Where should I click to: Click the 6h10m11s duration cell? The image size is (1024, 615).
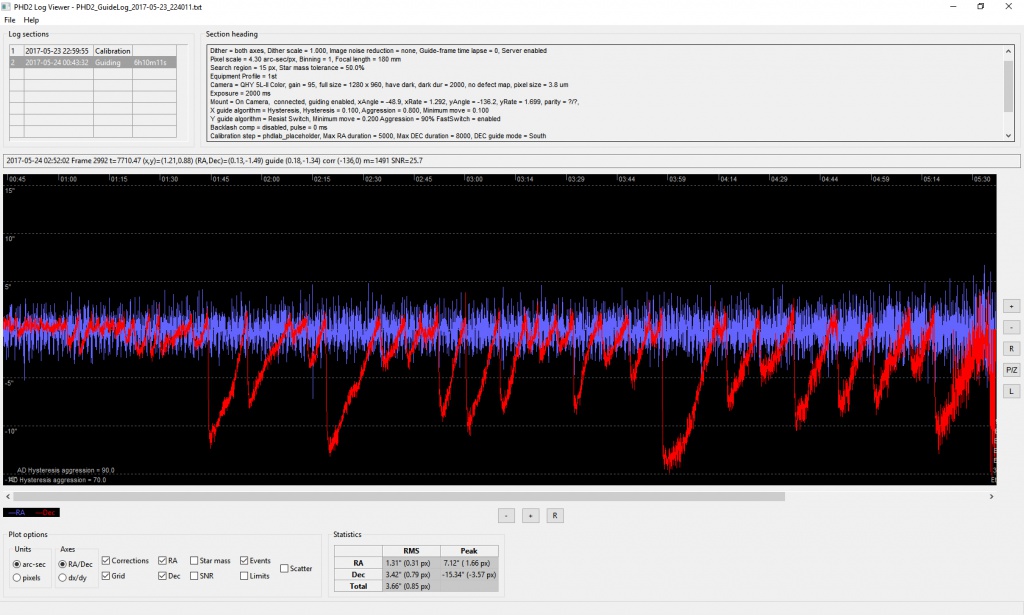coord(154,63)
